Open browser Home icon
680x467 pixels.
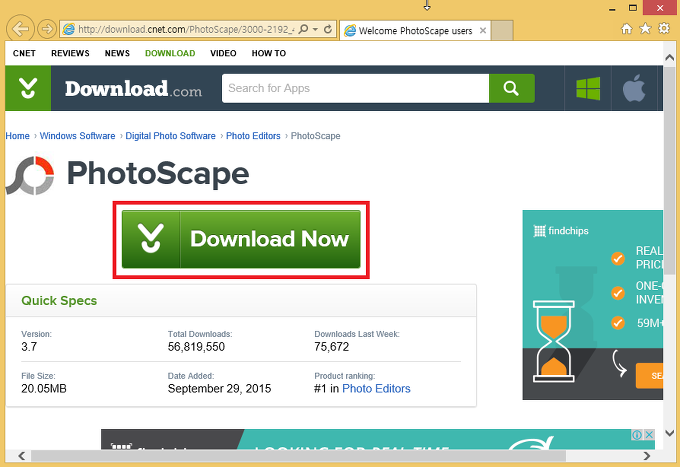tap(627, 29)
